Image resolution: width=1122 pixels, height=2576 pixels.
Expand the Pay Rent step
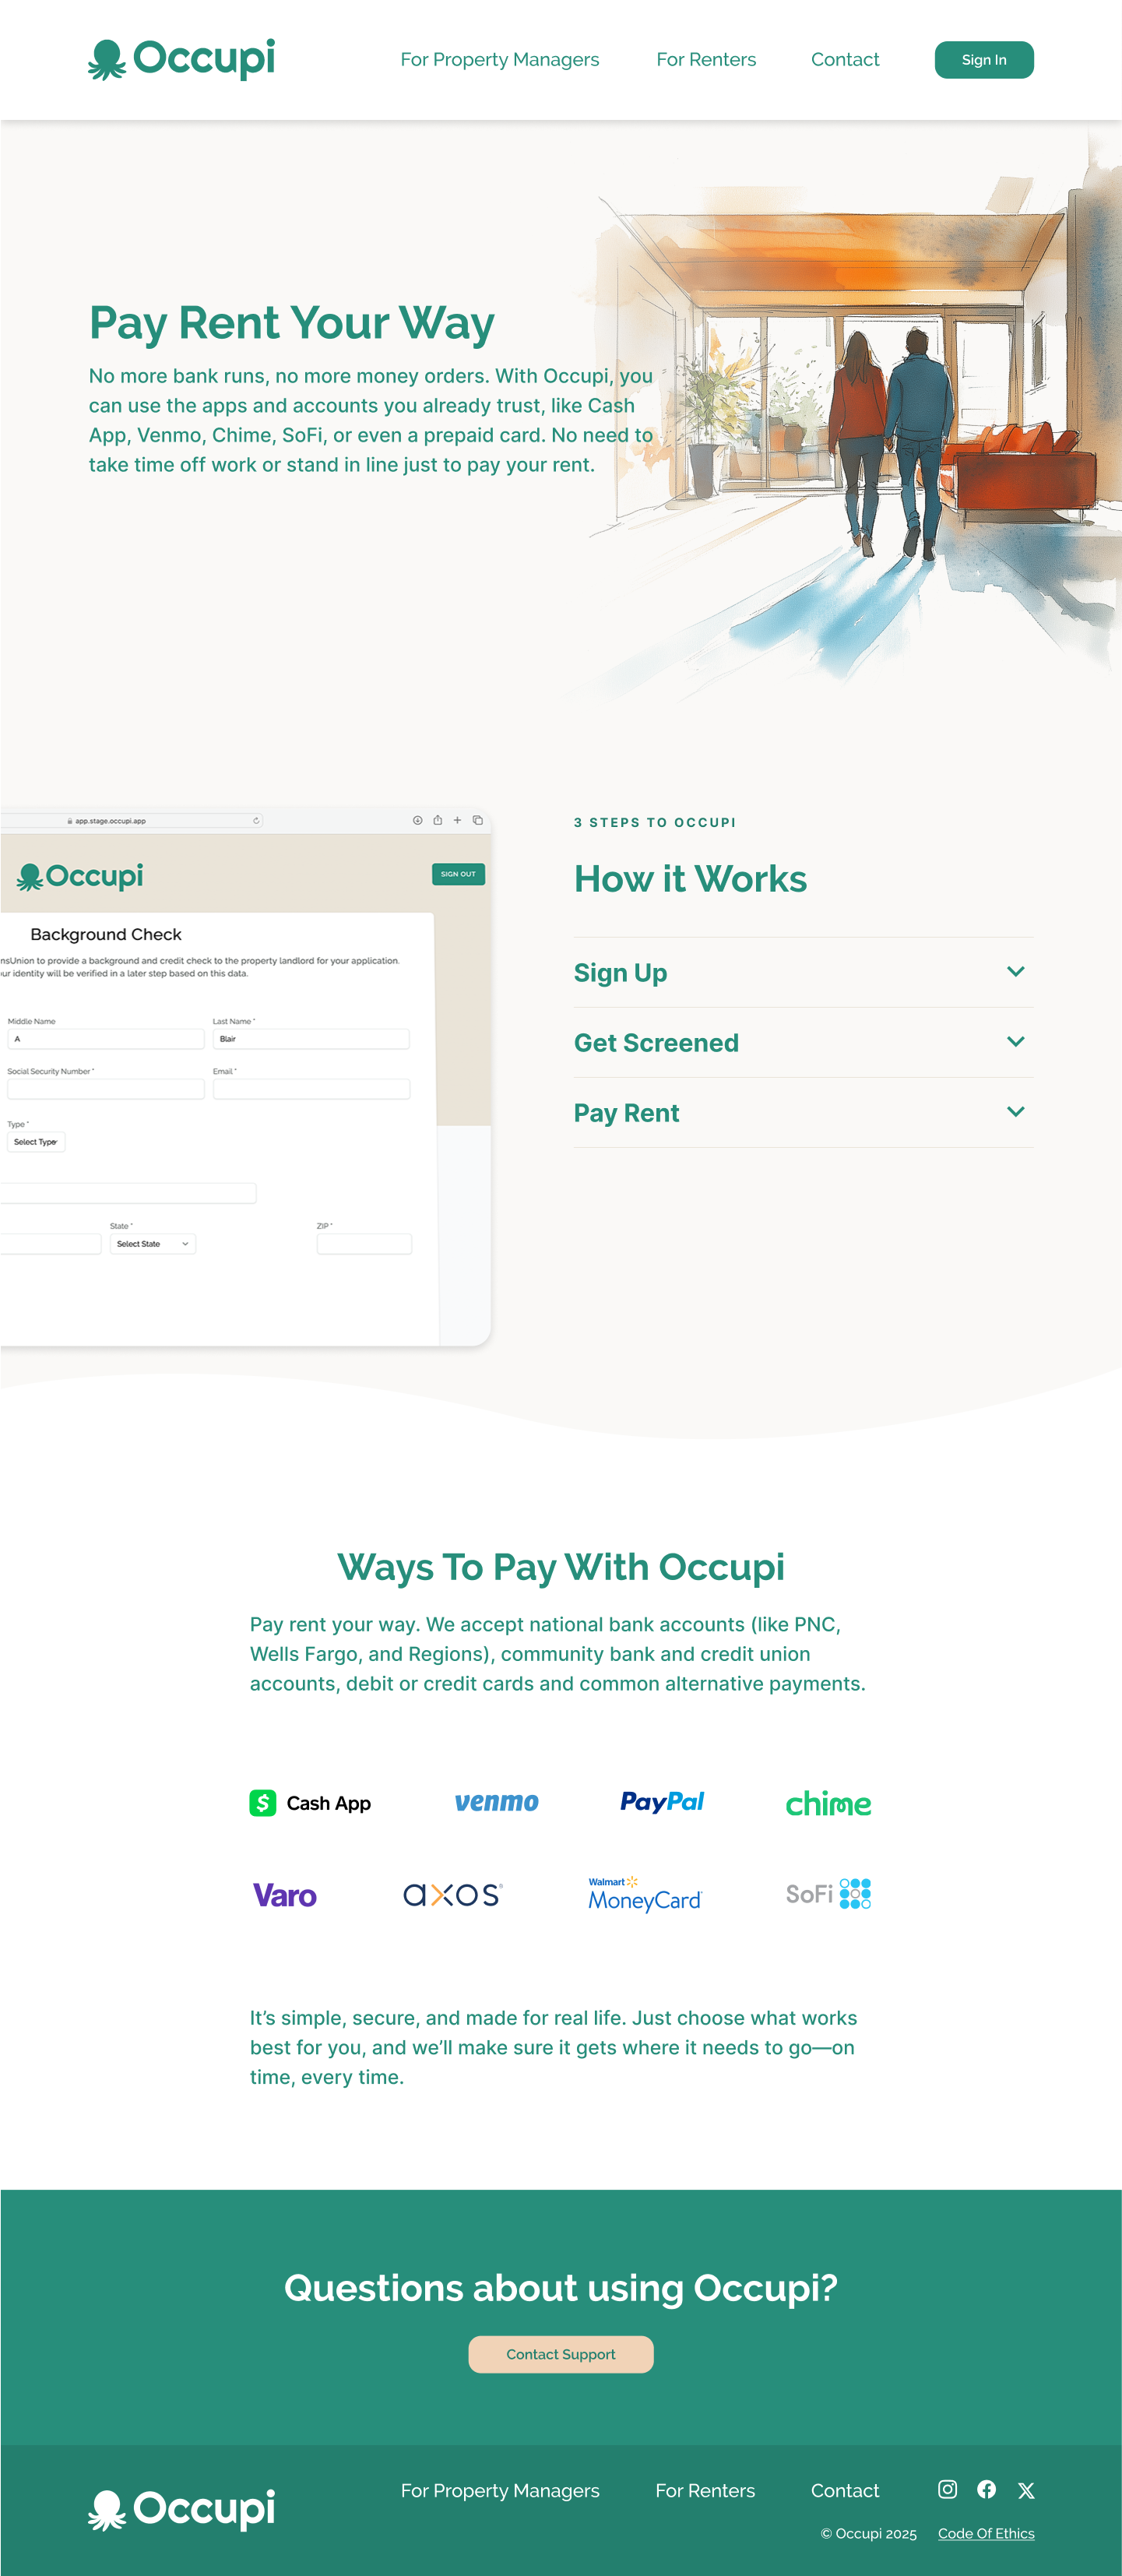pyautogui.click(x=803, y=1112)
